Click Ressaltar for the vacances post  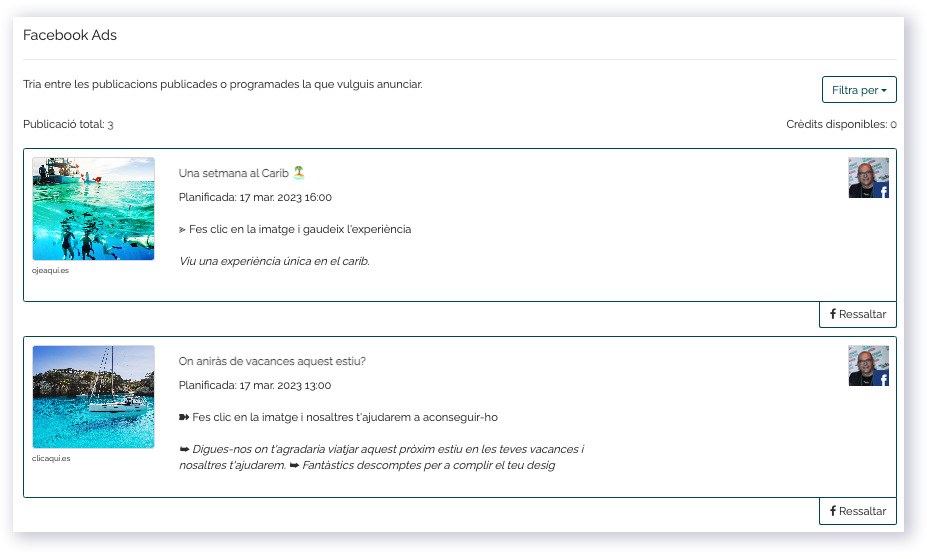[858, 511]
